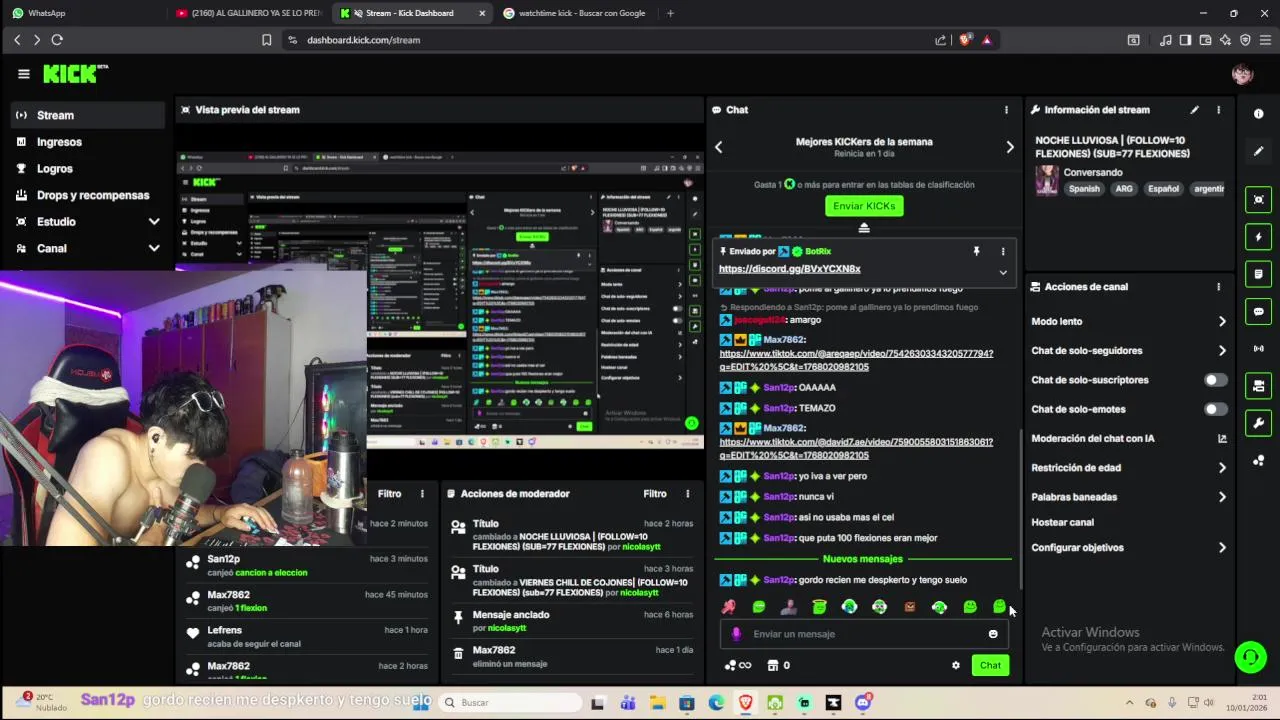Toggle Chat de solo-suscriptores
1280x720 pixels.
pyautogui.click(x=1215, y=380)
